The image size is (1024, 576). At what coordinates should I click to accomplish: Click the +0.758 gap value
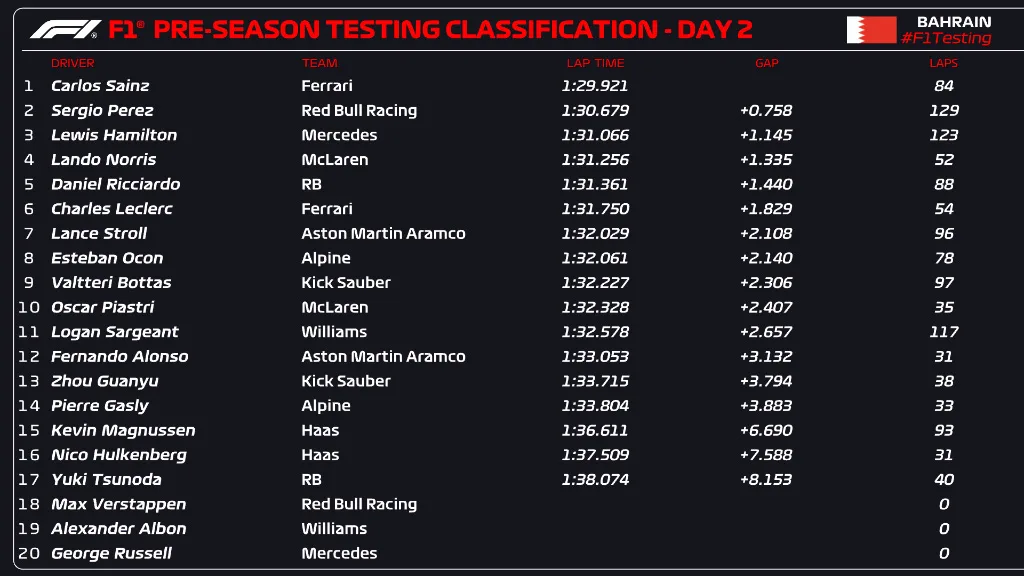tap(765, 110)
